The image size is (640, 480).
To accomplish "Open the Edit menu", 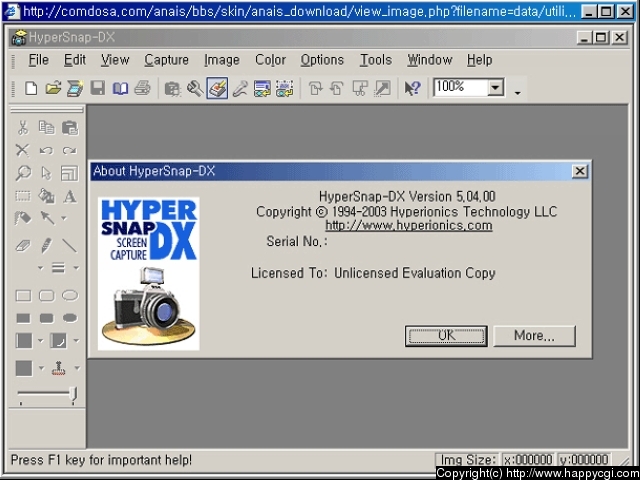I will pyautogui.click(x=75, y=60).
